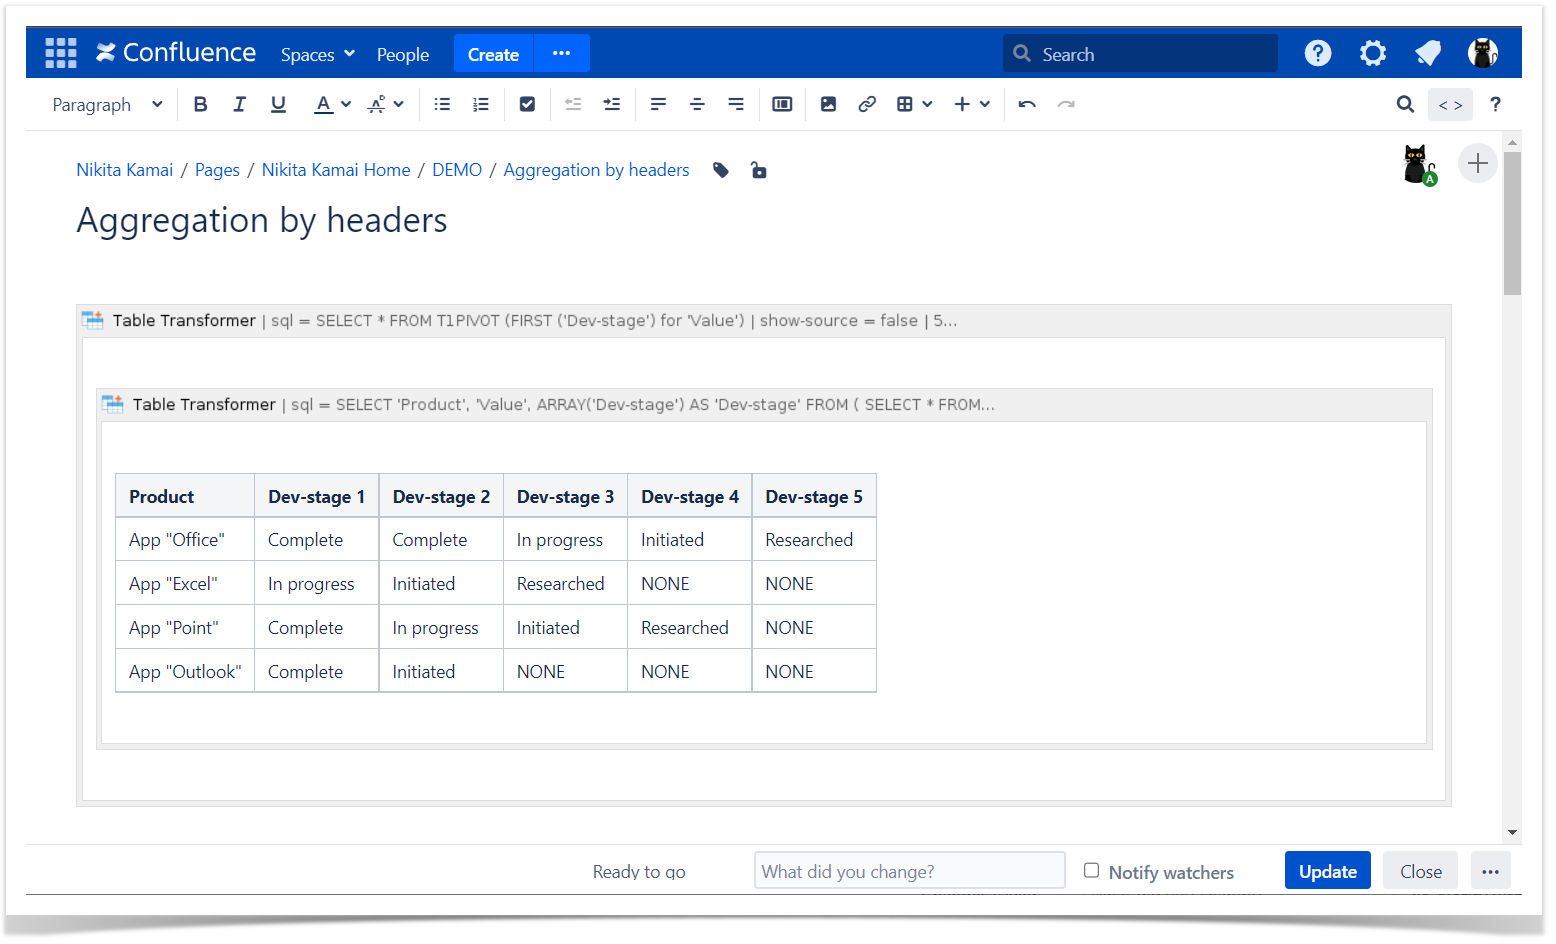Screen dimensions: 1556x944
Task: Apply italic formatting
Action: (239, 104)
